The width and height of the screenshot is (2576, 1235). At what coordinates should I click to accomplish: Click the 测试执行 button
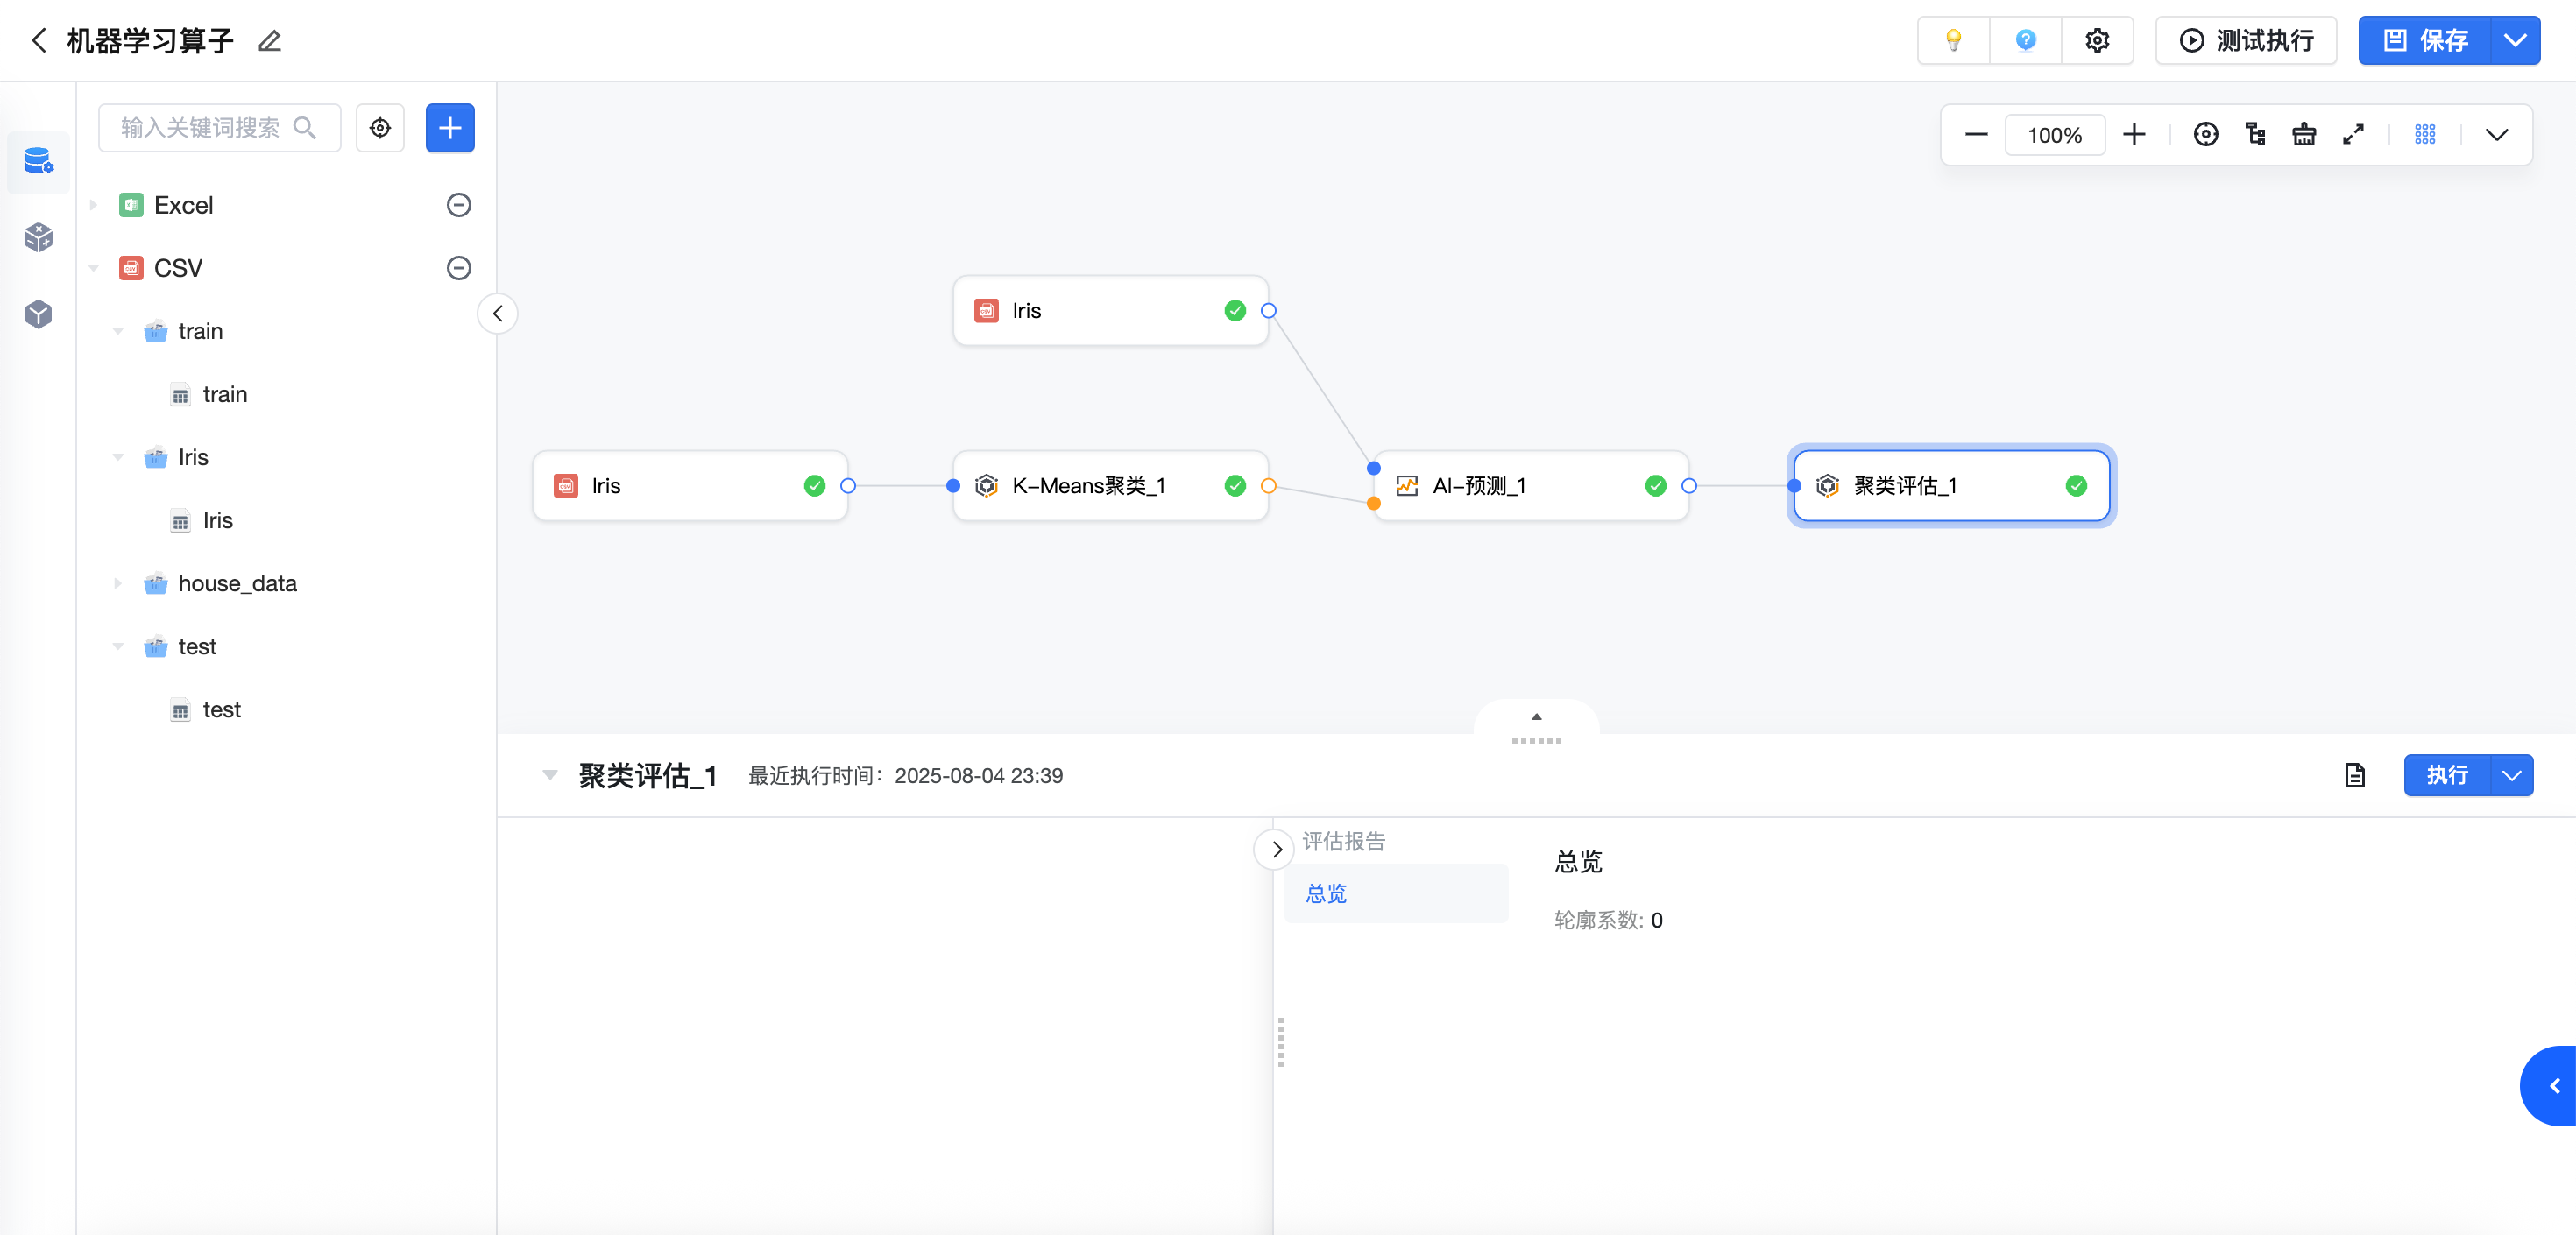point(2246,40)
